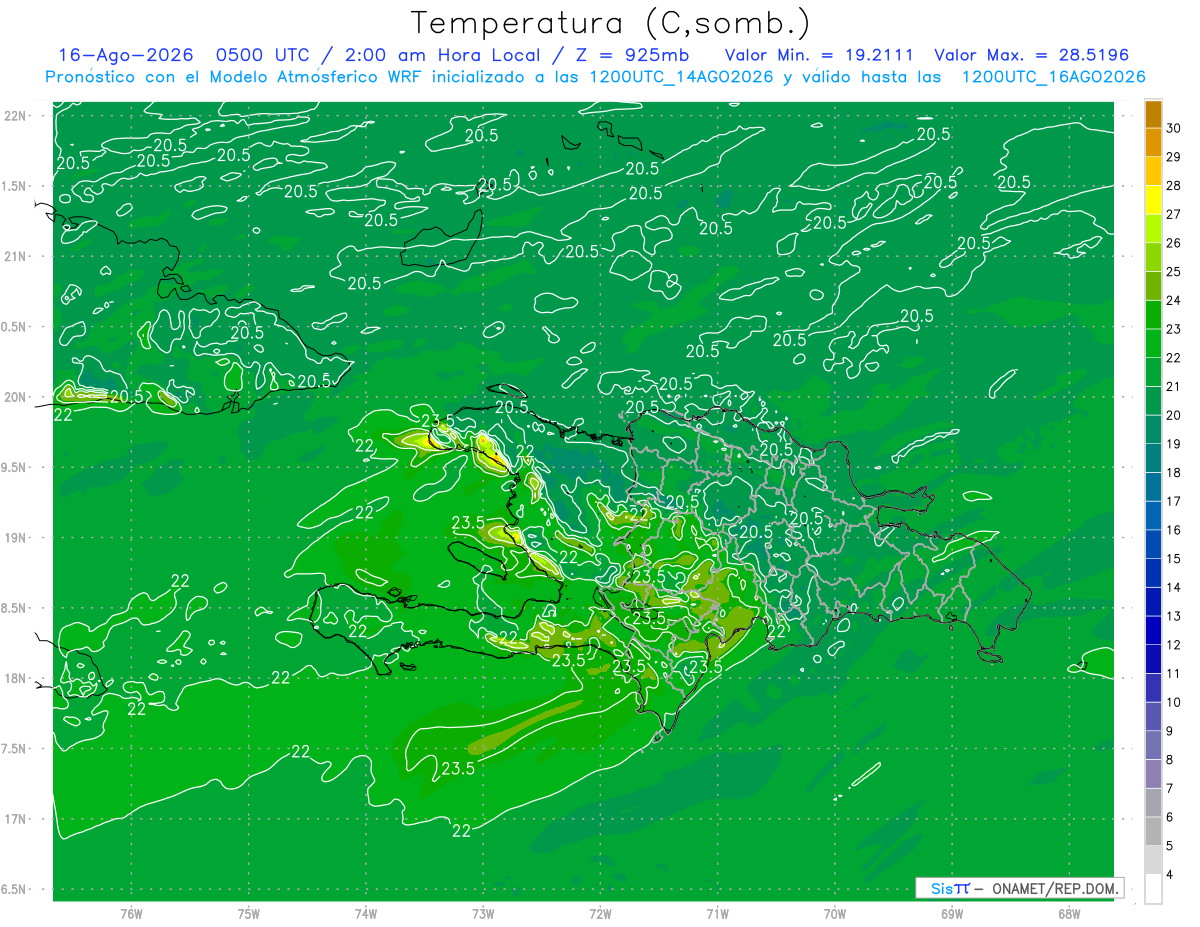Click the '20' value on the color scale

[1175, 414]
